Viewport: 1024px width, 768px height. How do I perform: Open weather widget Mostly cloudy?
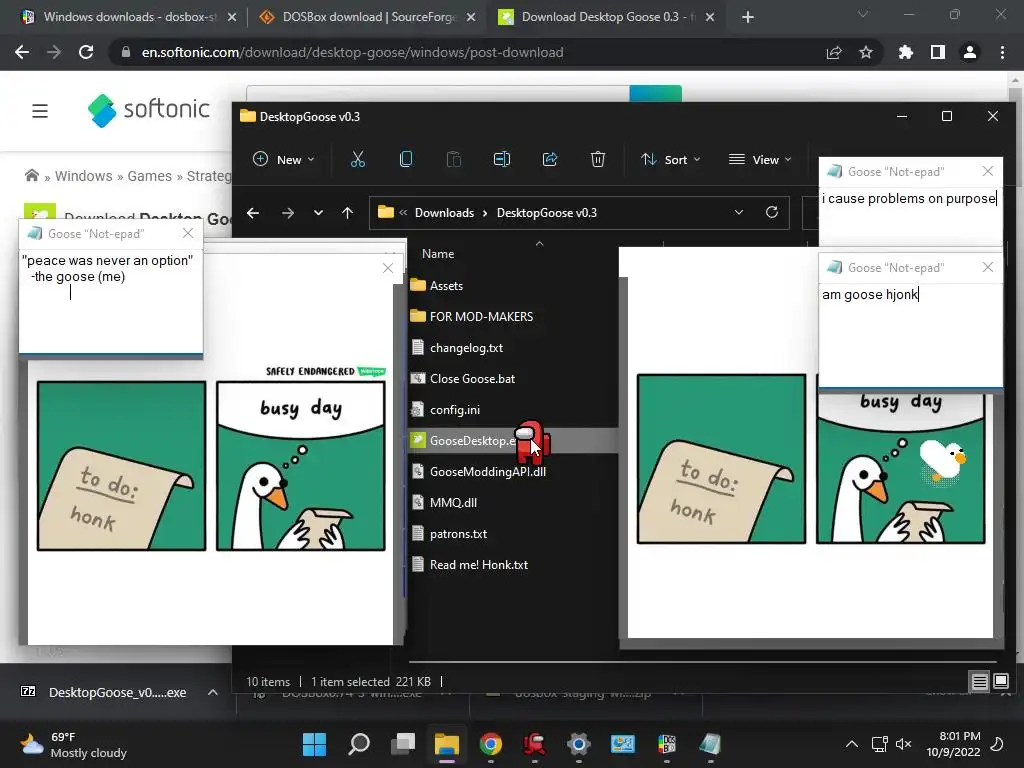click(73, 744)
